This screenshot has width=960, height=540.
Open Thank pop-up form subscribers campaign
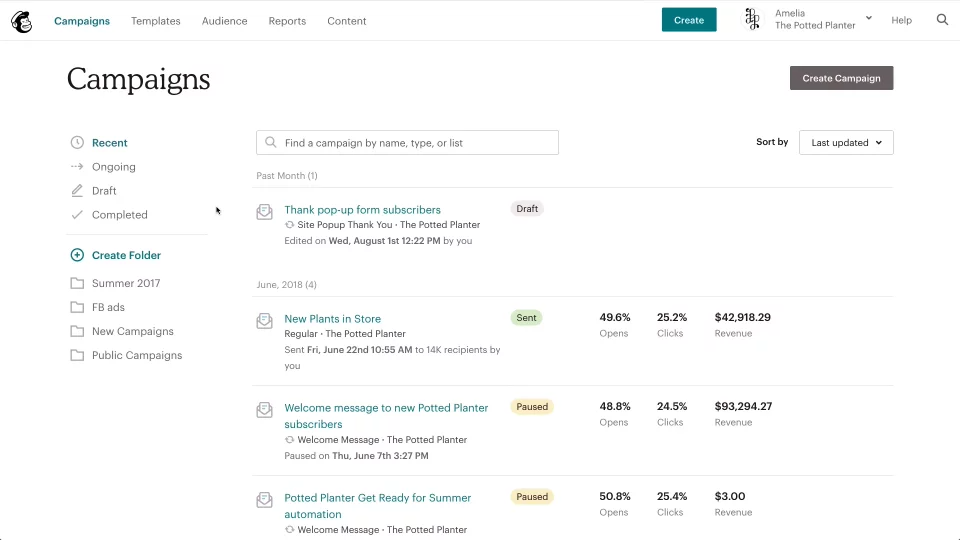(362, 210)
